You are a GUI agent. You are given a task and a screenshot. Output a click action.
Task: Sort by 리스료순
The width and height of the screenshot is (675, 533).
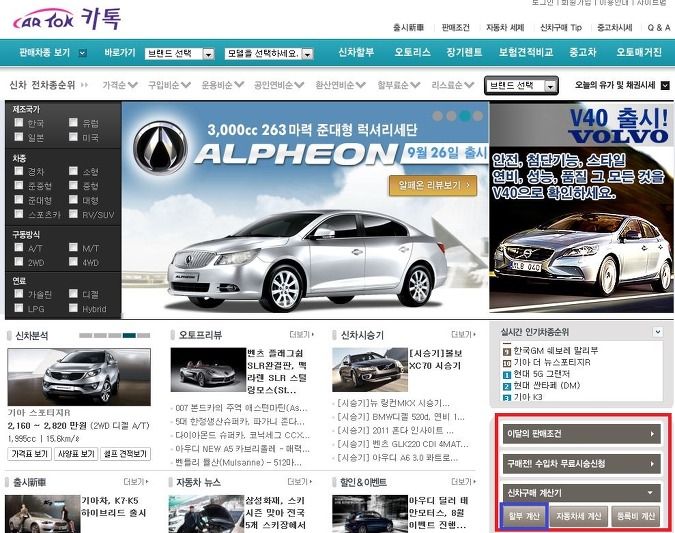tap(452, 85)
